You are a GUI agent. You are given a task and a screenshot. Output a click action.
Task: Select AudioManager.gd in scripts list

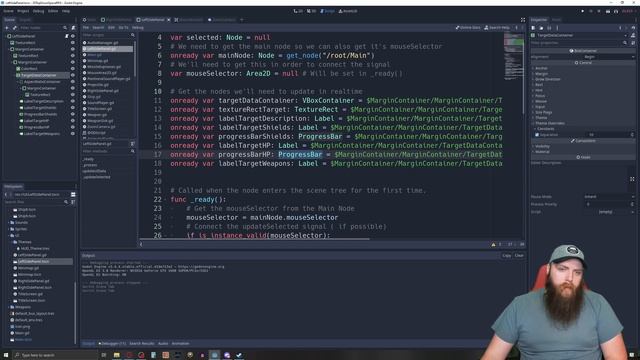click(x=107, y=42)
